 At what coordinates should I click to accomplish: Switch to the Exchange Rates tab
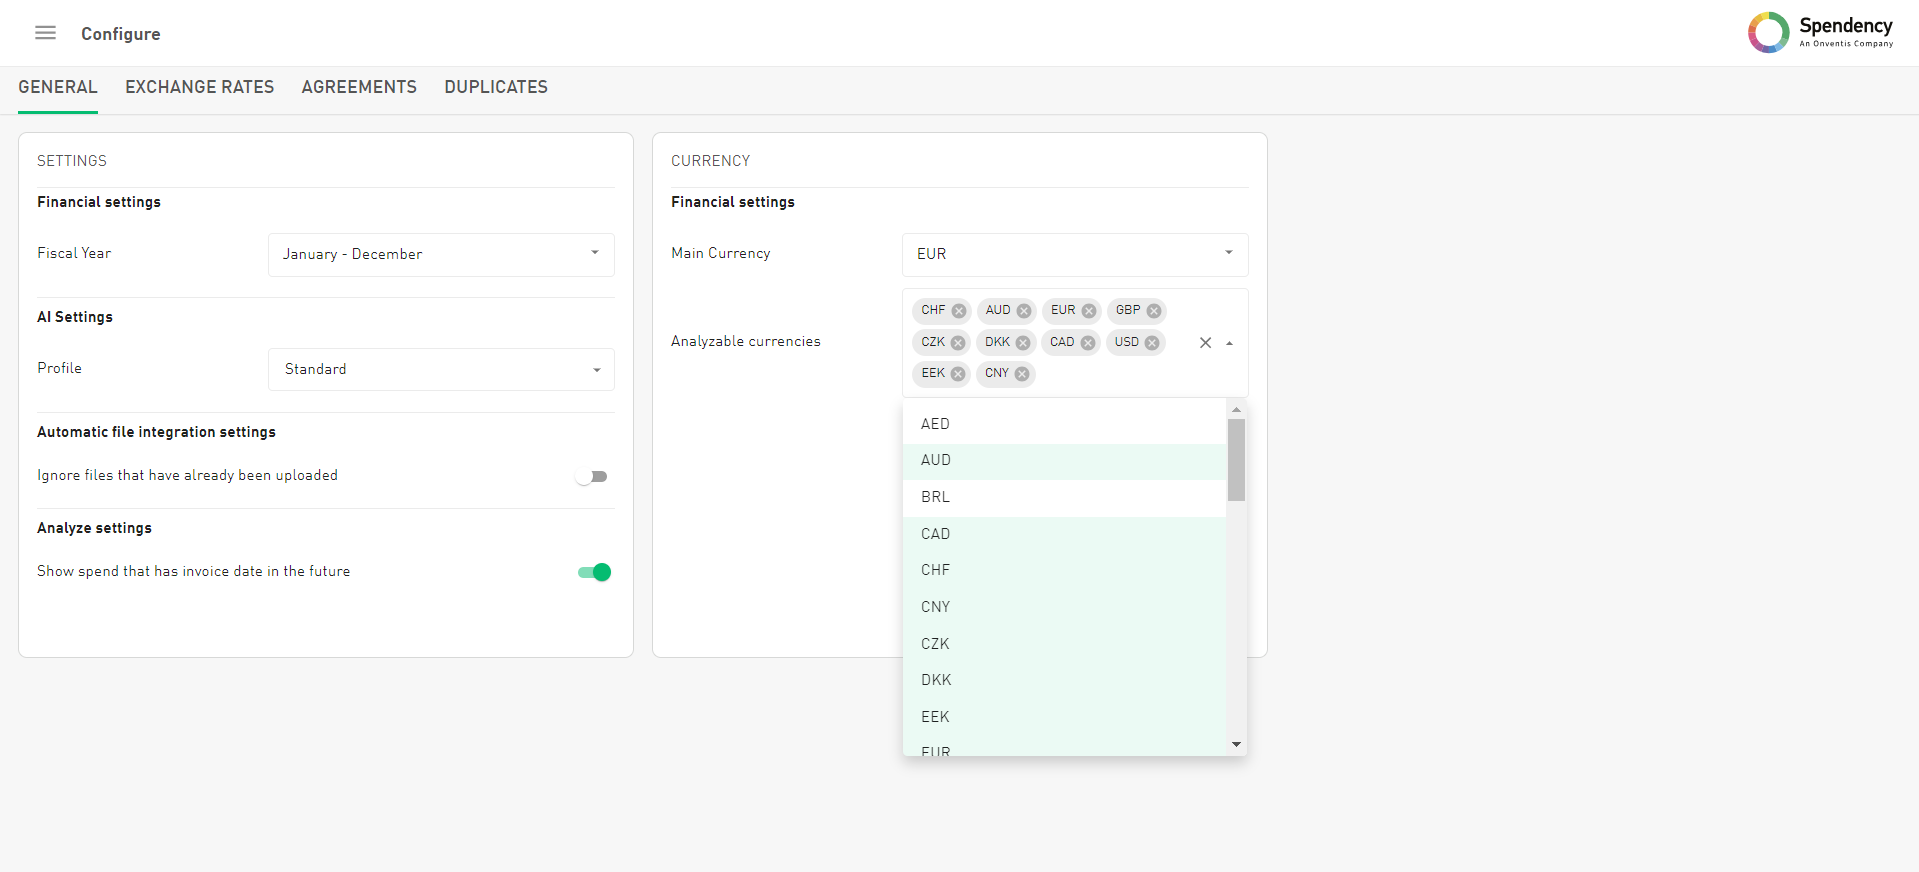(x=199, y=87)
